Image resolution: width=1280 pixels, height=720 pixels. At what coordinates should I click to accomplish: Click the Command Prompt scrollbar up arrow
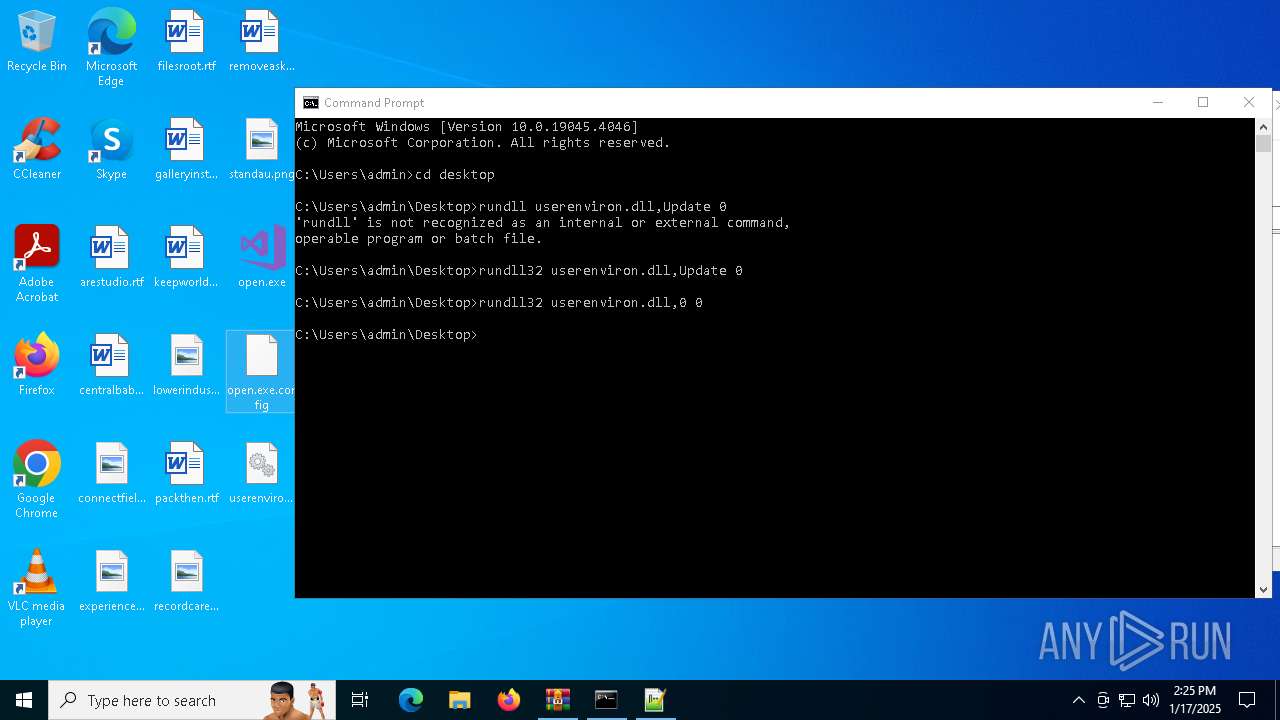pyautogui.click(x=1264, y=126)
